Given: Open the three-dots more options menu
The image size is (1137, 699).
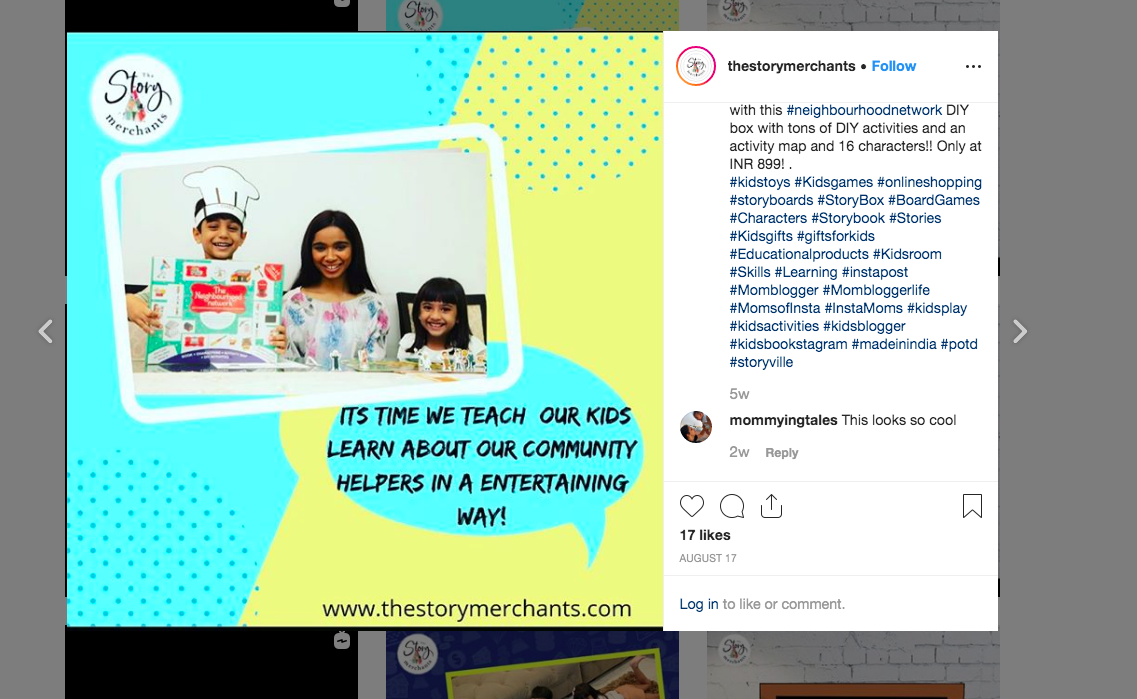Looking at the screenshot, I should click(973, 66).
